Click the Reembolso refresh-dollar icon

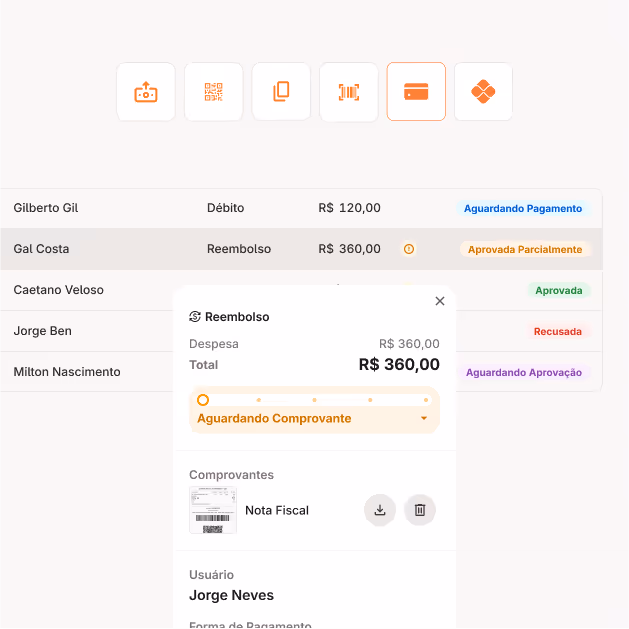[195, 317]
